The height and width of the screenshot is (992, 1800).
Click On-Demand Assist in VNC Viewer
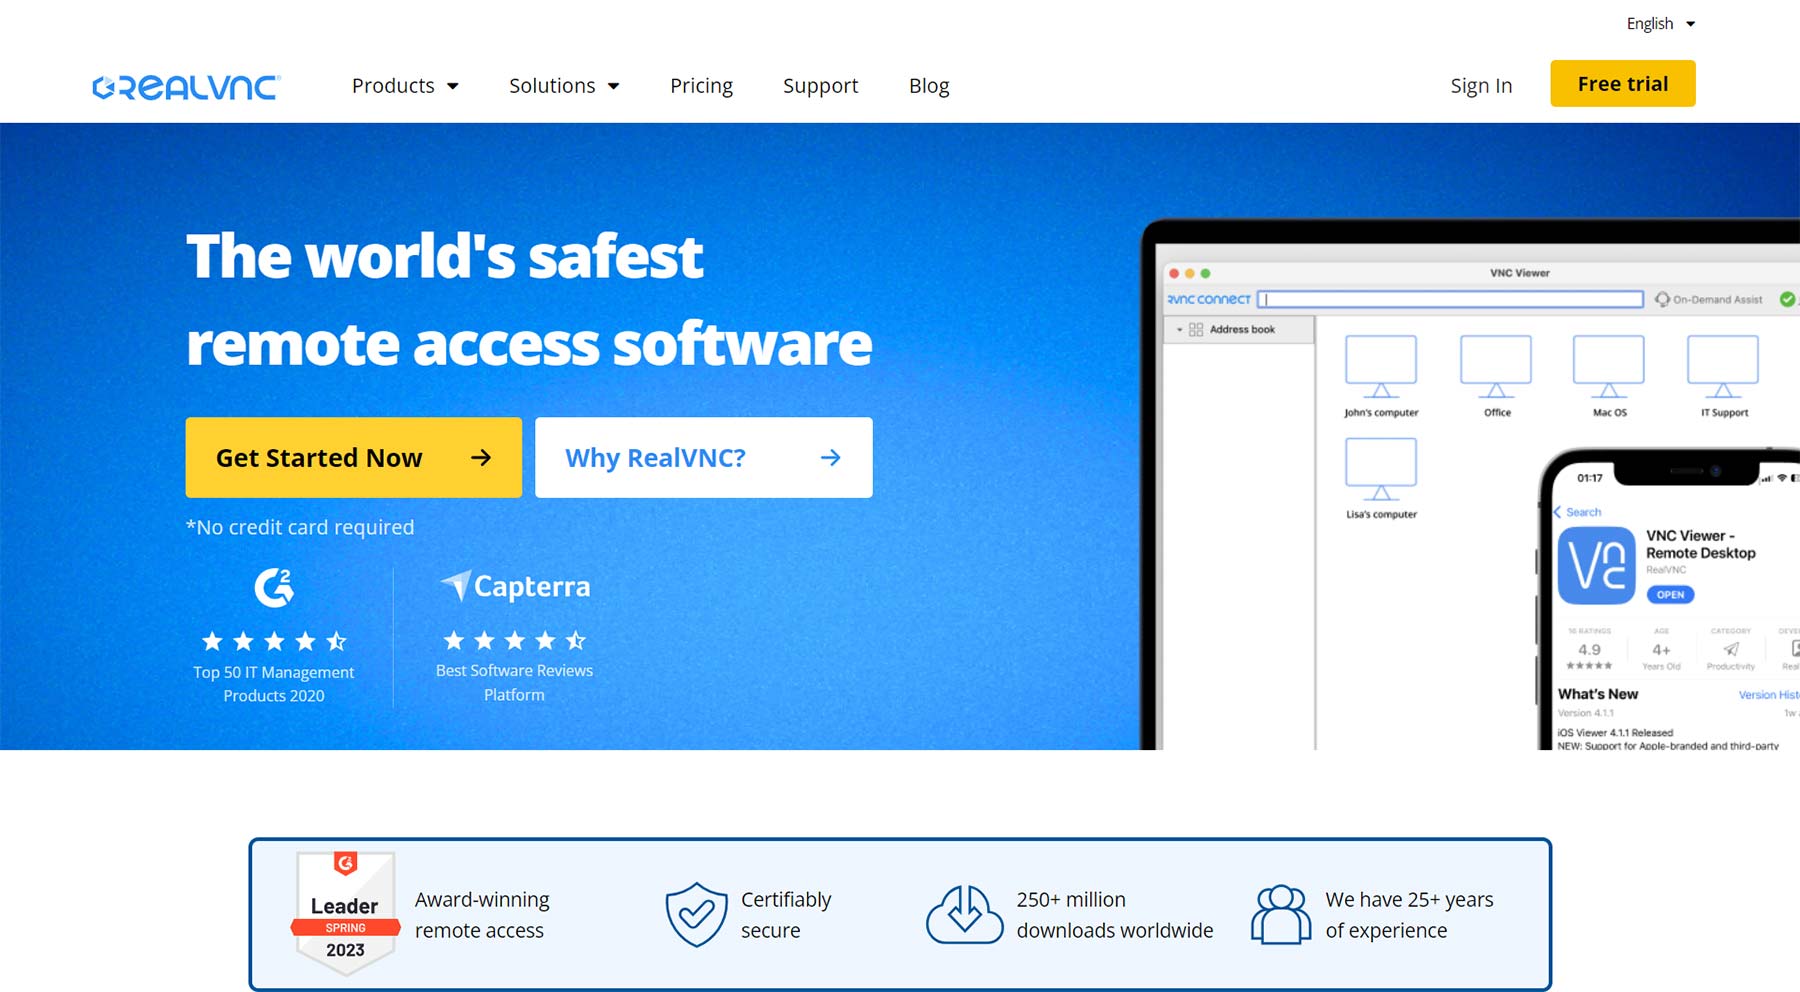click(x=1709, y=299)
